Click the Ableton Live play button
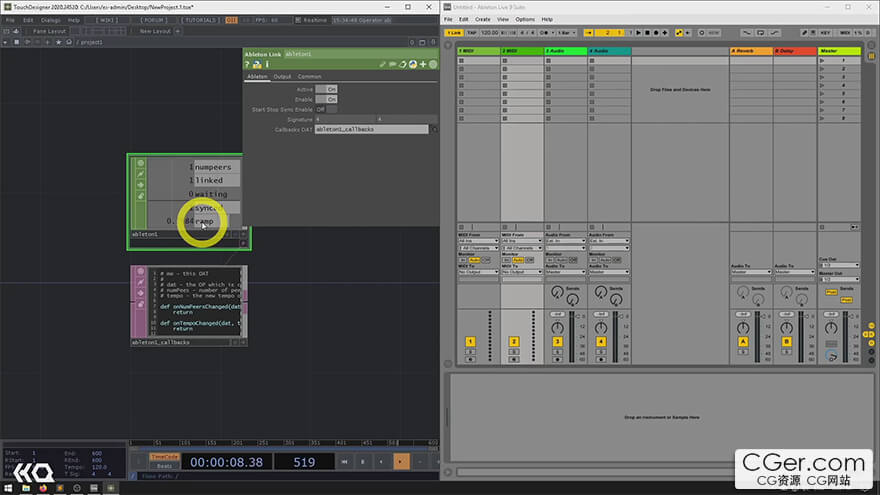The height and width of the screenshot is (495, 880). point(636,33)
